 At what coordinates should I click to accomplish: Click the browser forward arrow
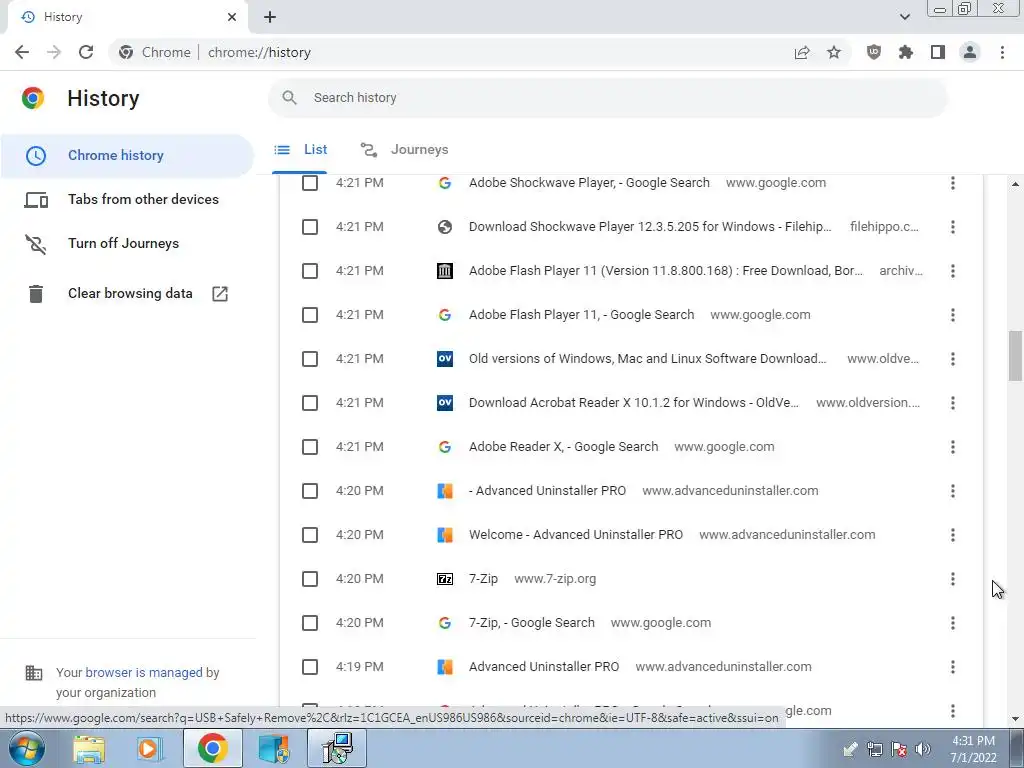(x=54, y=52)
